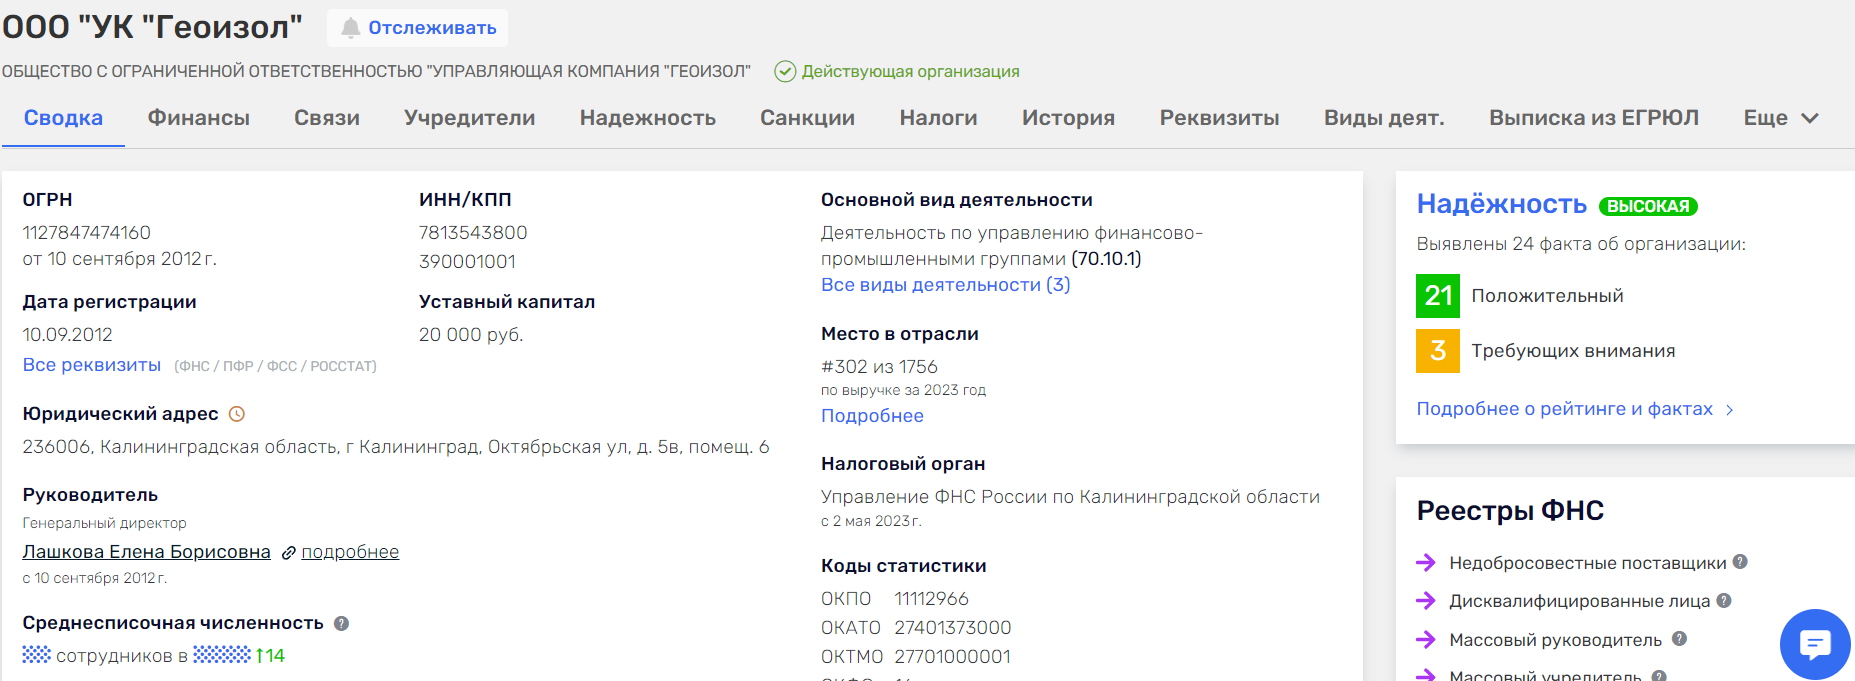Click the purple arrow before Дисквалифицированные лица
Image resolution: width=1855 pixels, height=681 pixels.
tap(1426, 601)
